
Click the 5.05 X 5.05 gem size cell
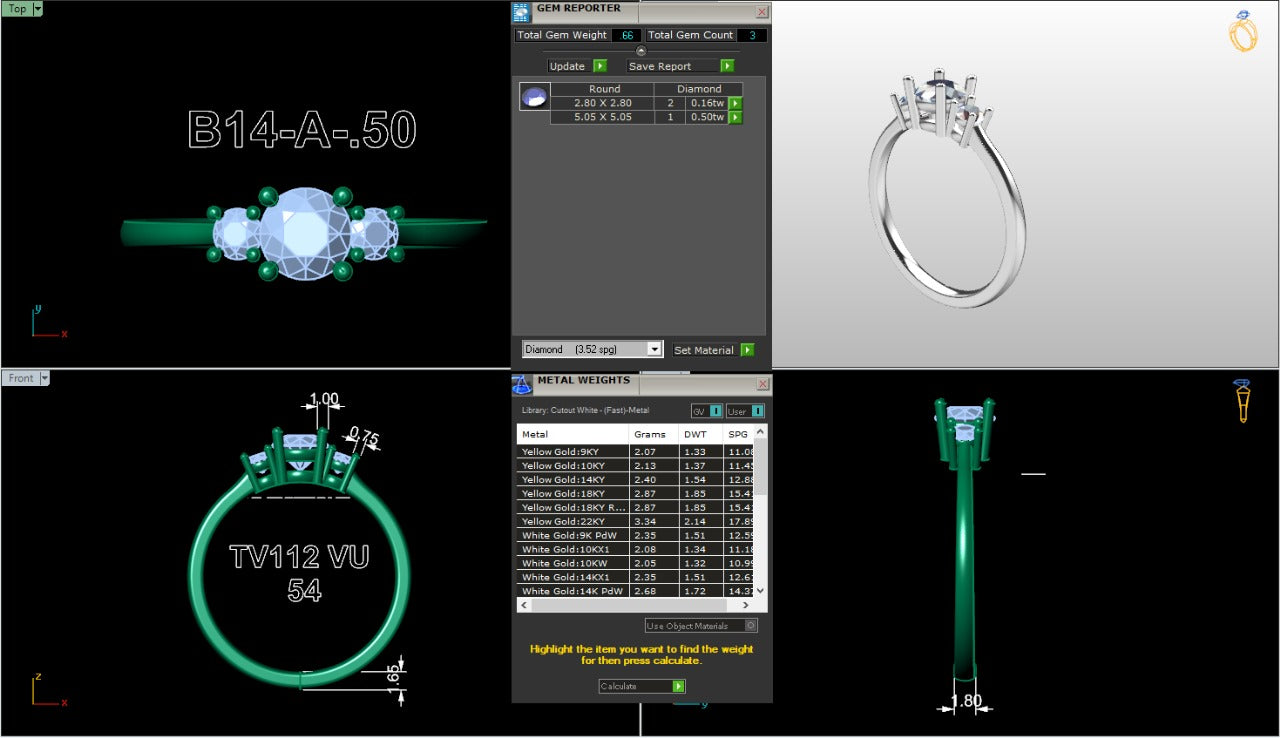(602, 117)
